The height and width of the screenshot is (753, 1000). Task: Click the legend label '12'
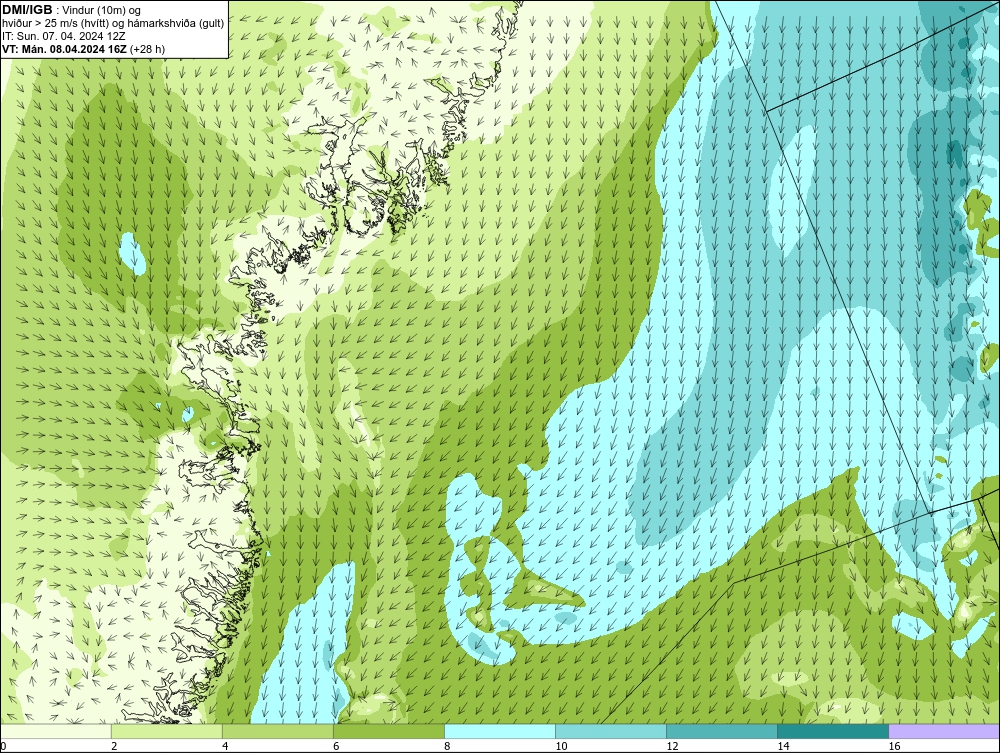coord(672,746)
